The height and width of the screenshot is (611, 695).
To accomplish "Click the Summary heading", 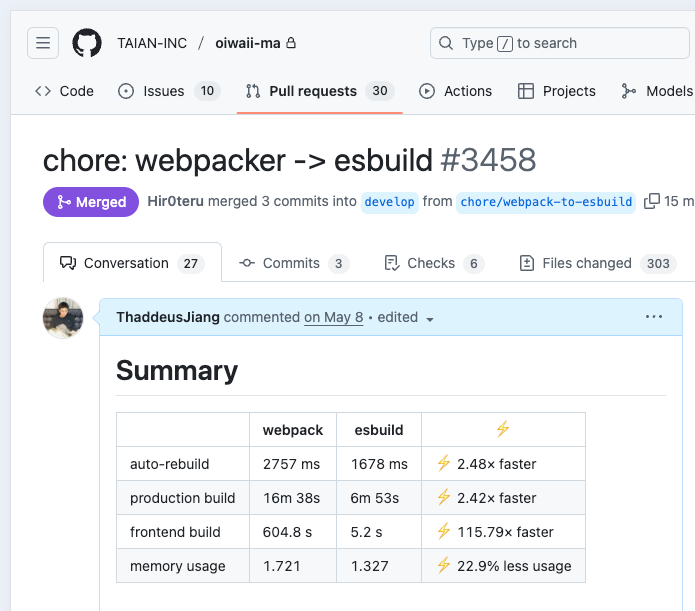I will coord(177,370).
